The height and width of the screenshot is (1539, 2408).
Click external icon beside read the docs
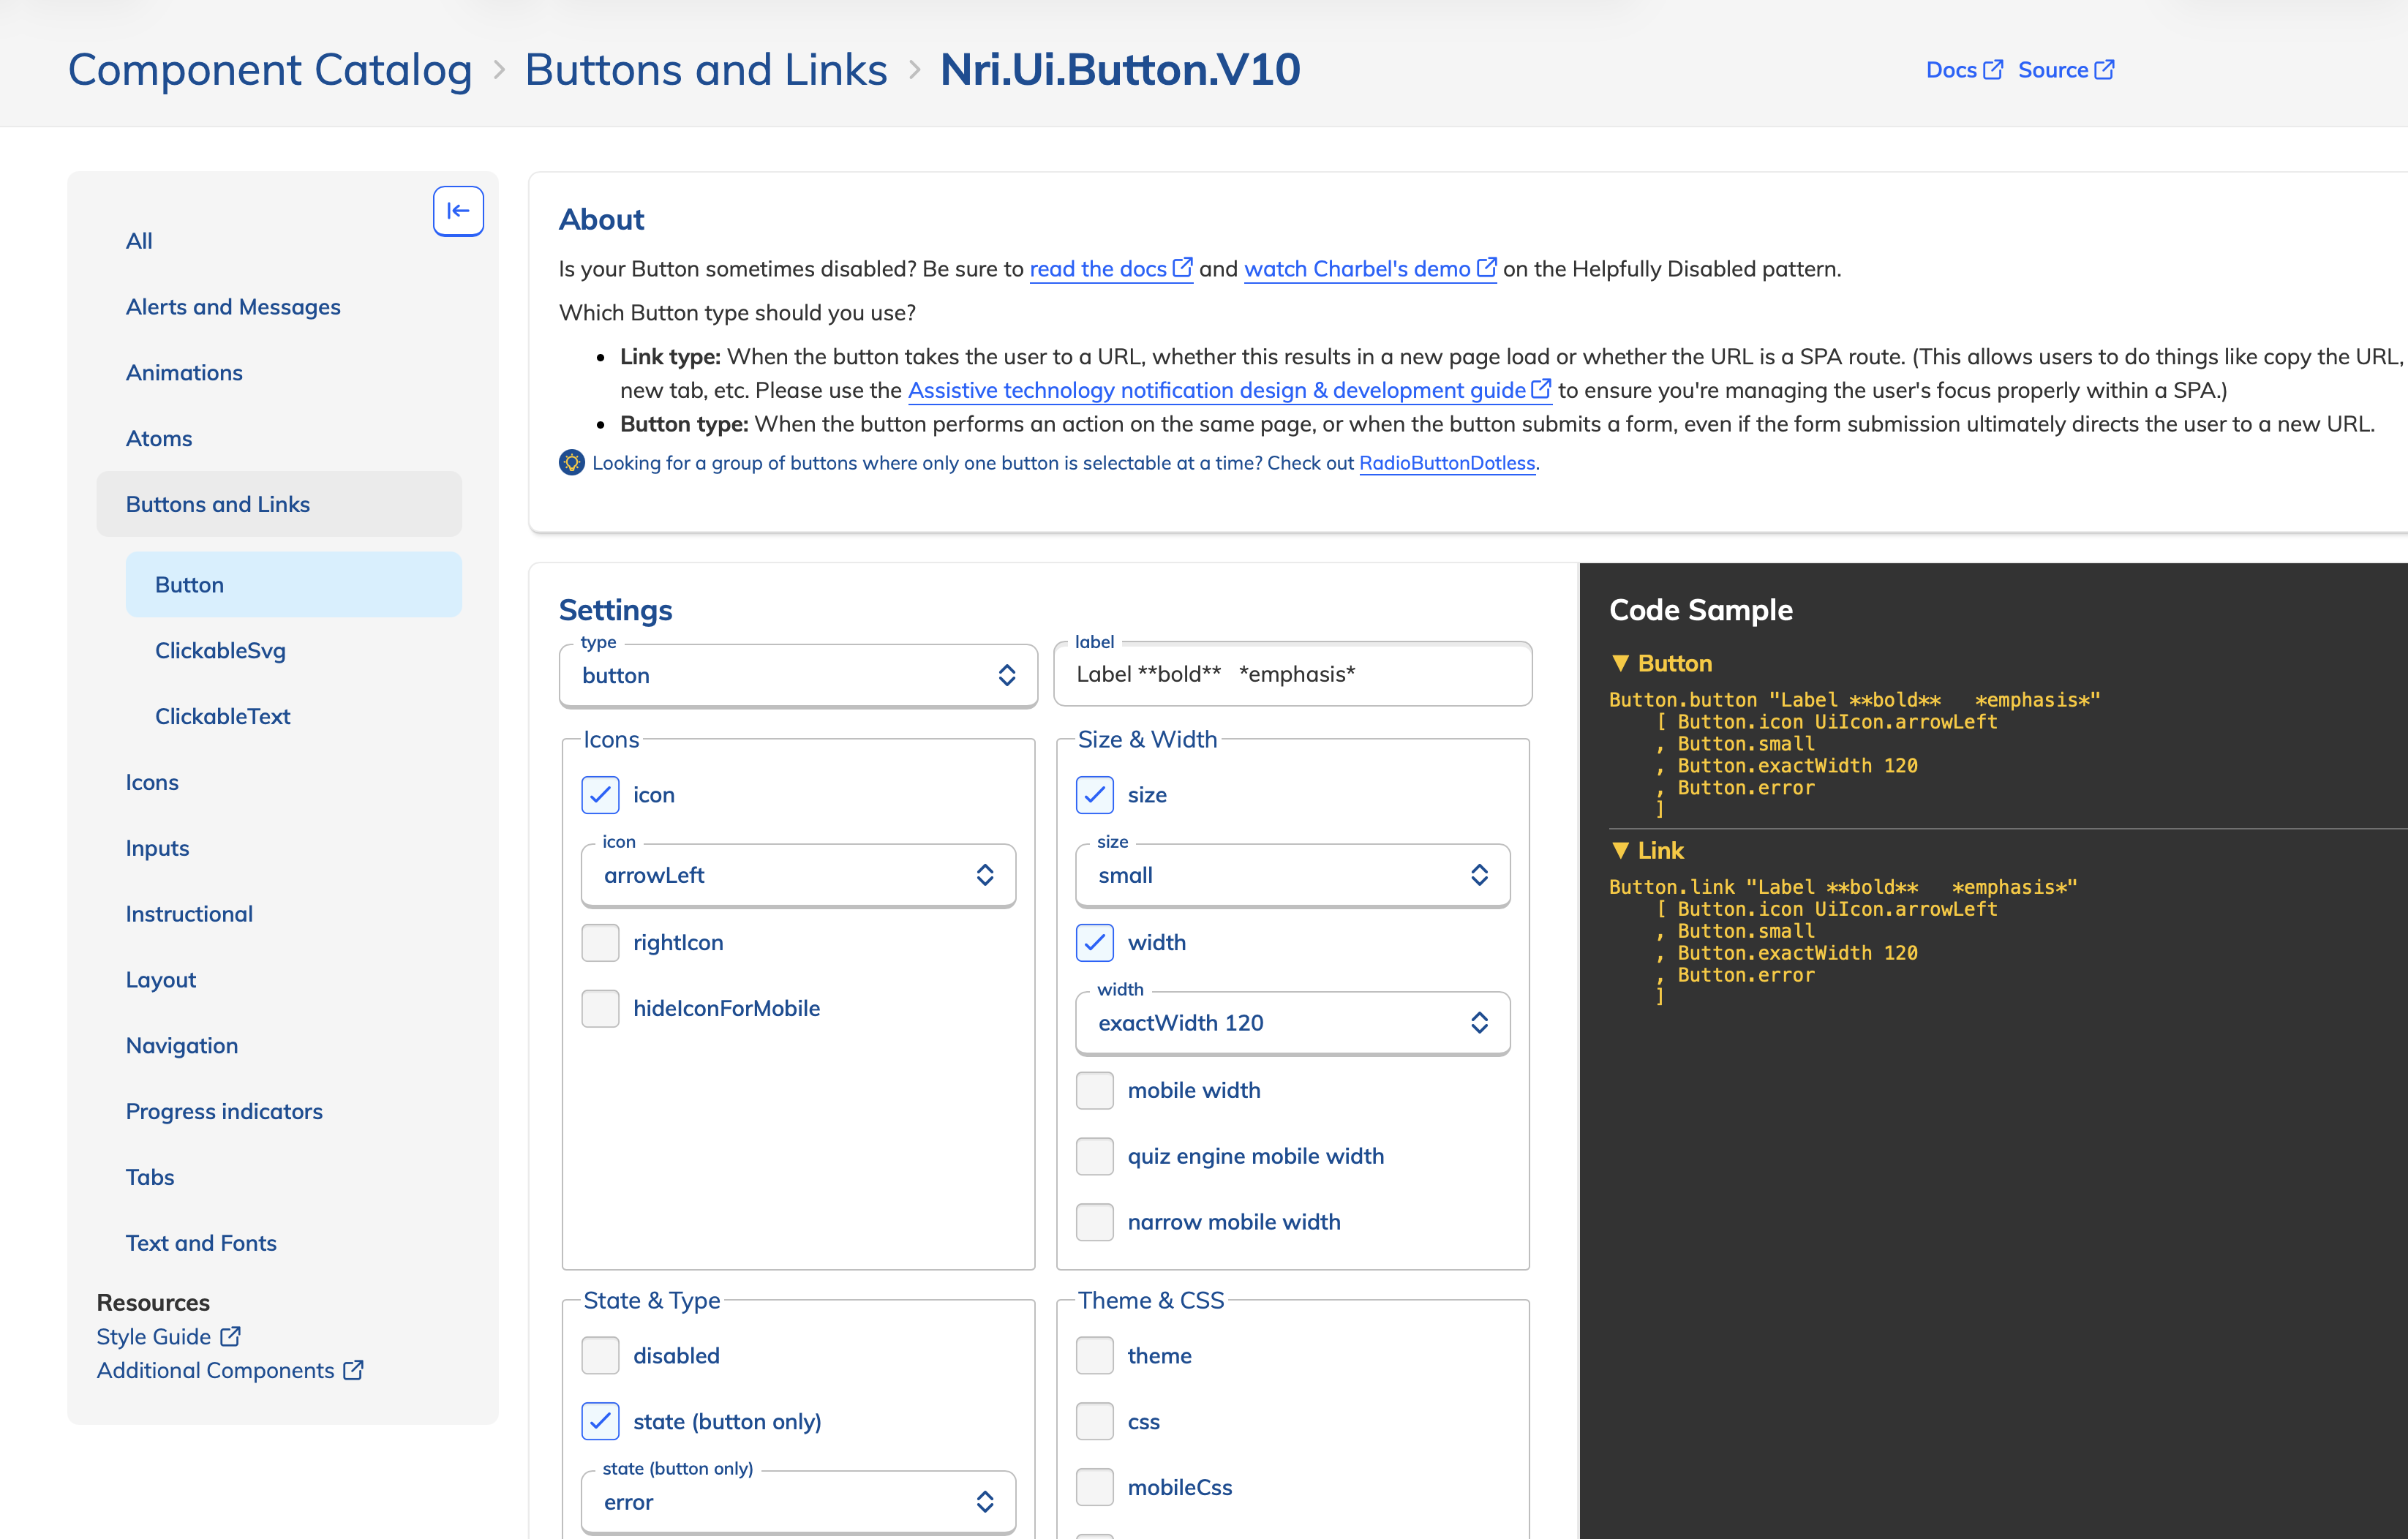1182,268
